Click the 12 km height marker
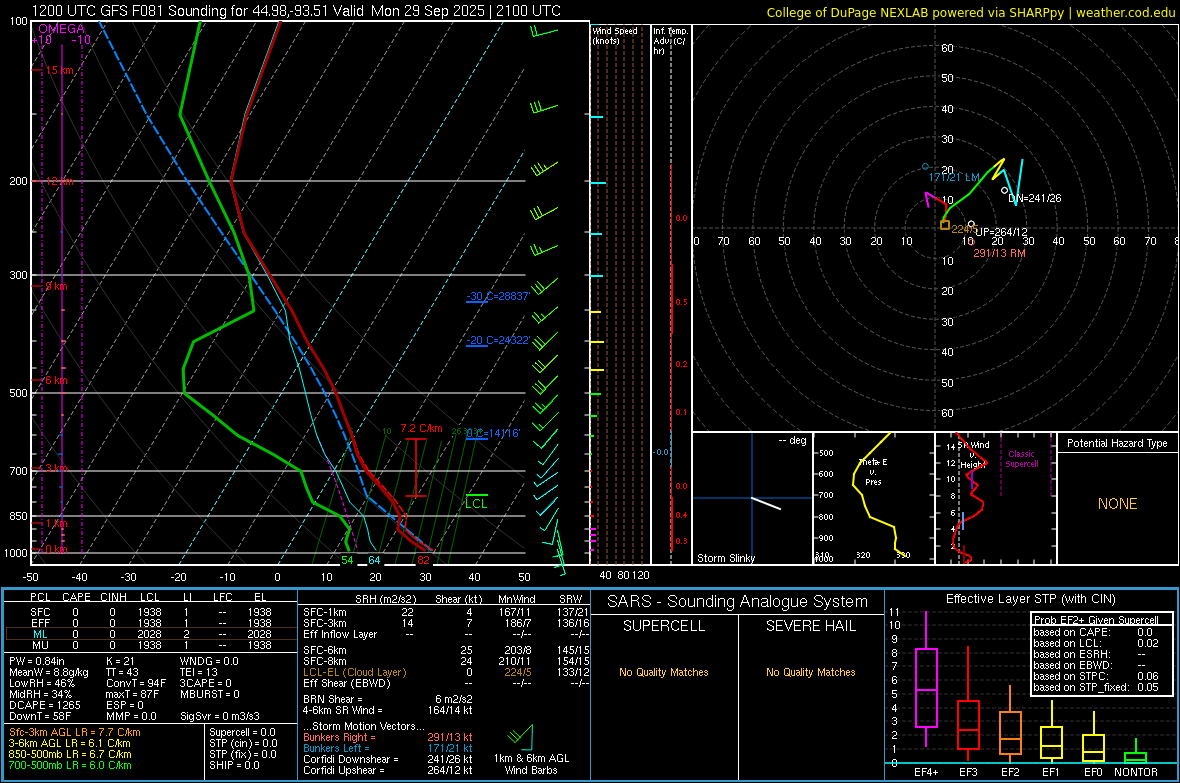1180x783 pixels. [x=59, y=181]
